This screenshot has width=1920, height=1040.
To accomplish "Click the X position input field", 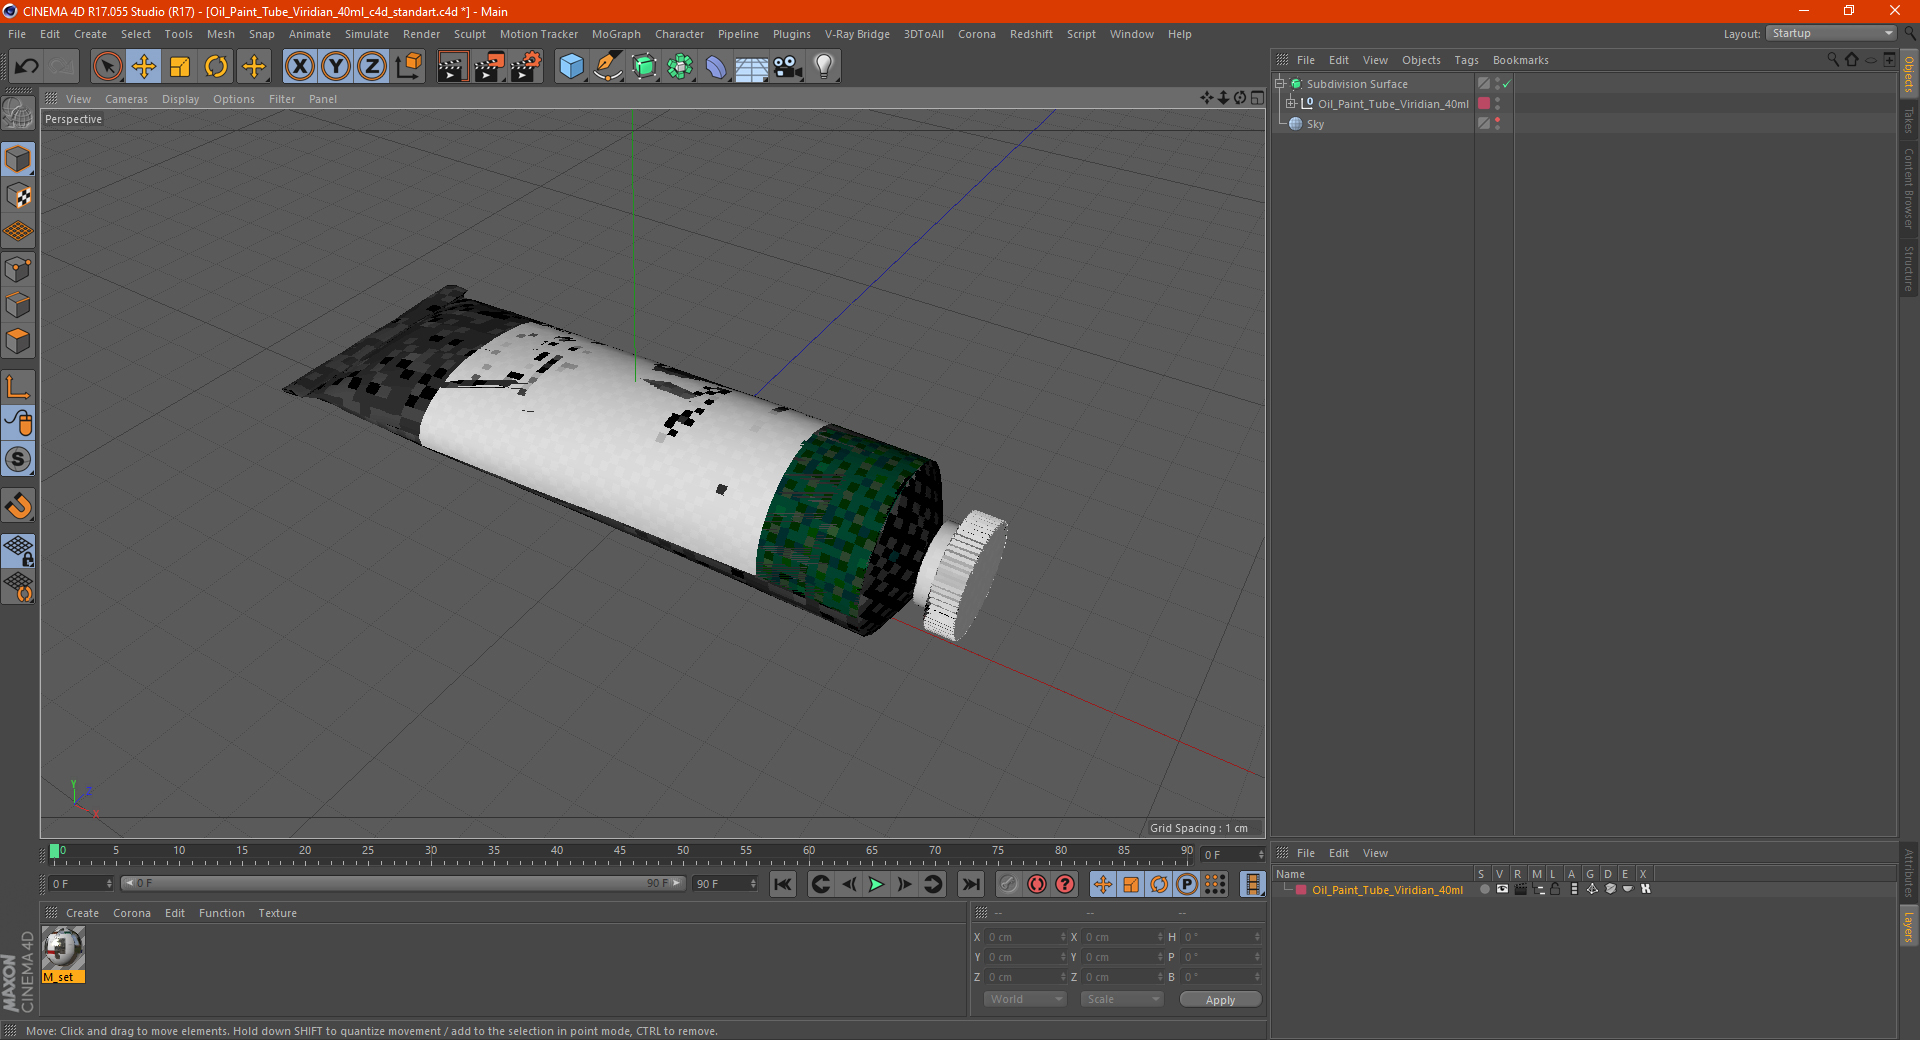I will (1025, 937).
